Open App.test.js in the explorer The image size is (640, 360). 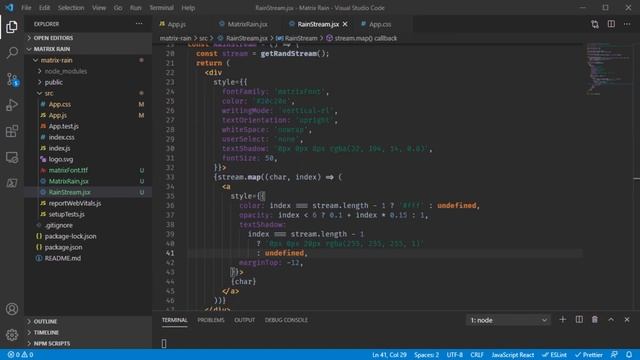click(x=88, y=126)
